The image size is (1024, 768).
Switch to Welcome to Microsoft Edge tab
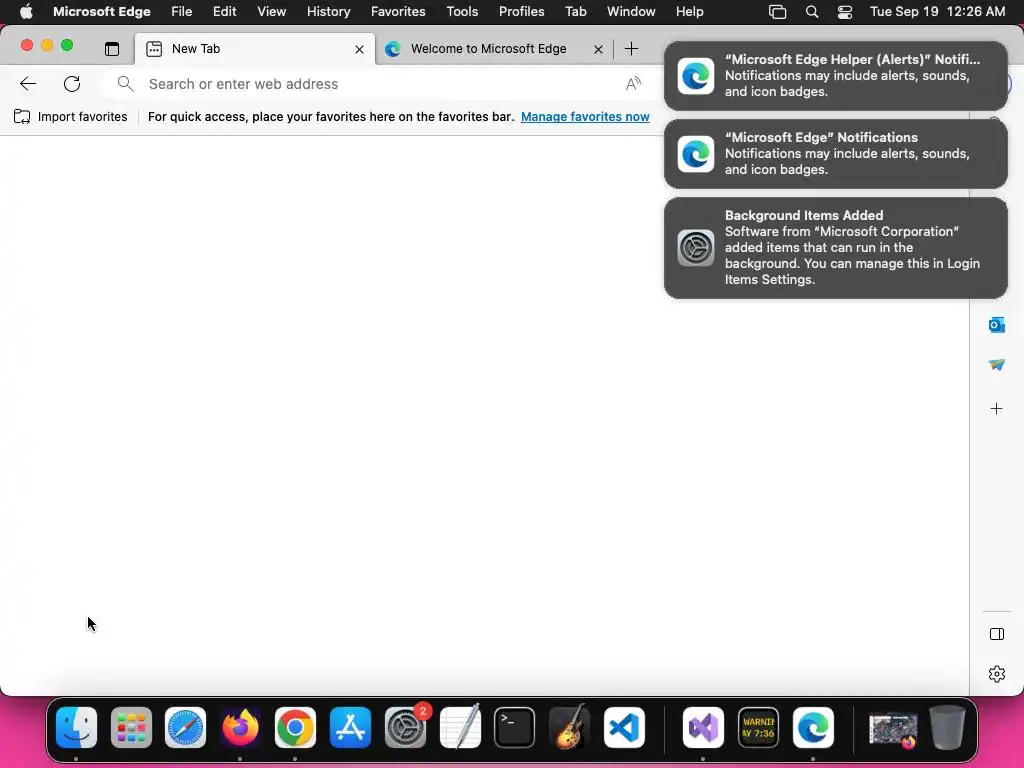pos(487,49)
